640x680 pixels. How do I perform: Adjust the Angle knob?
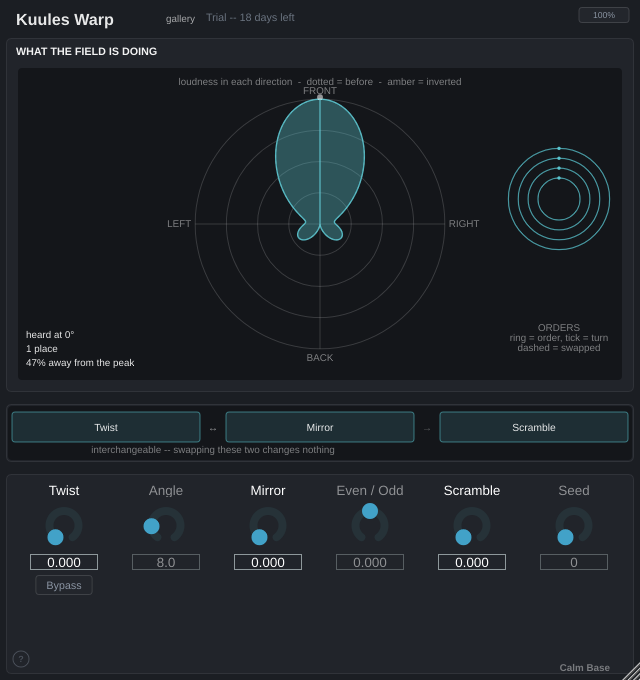coord(166,526)
